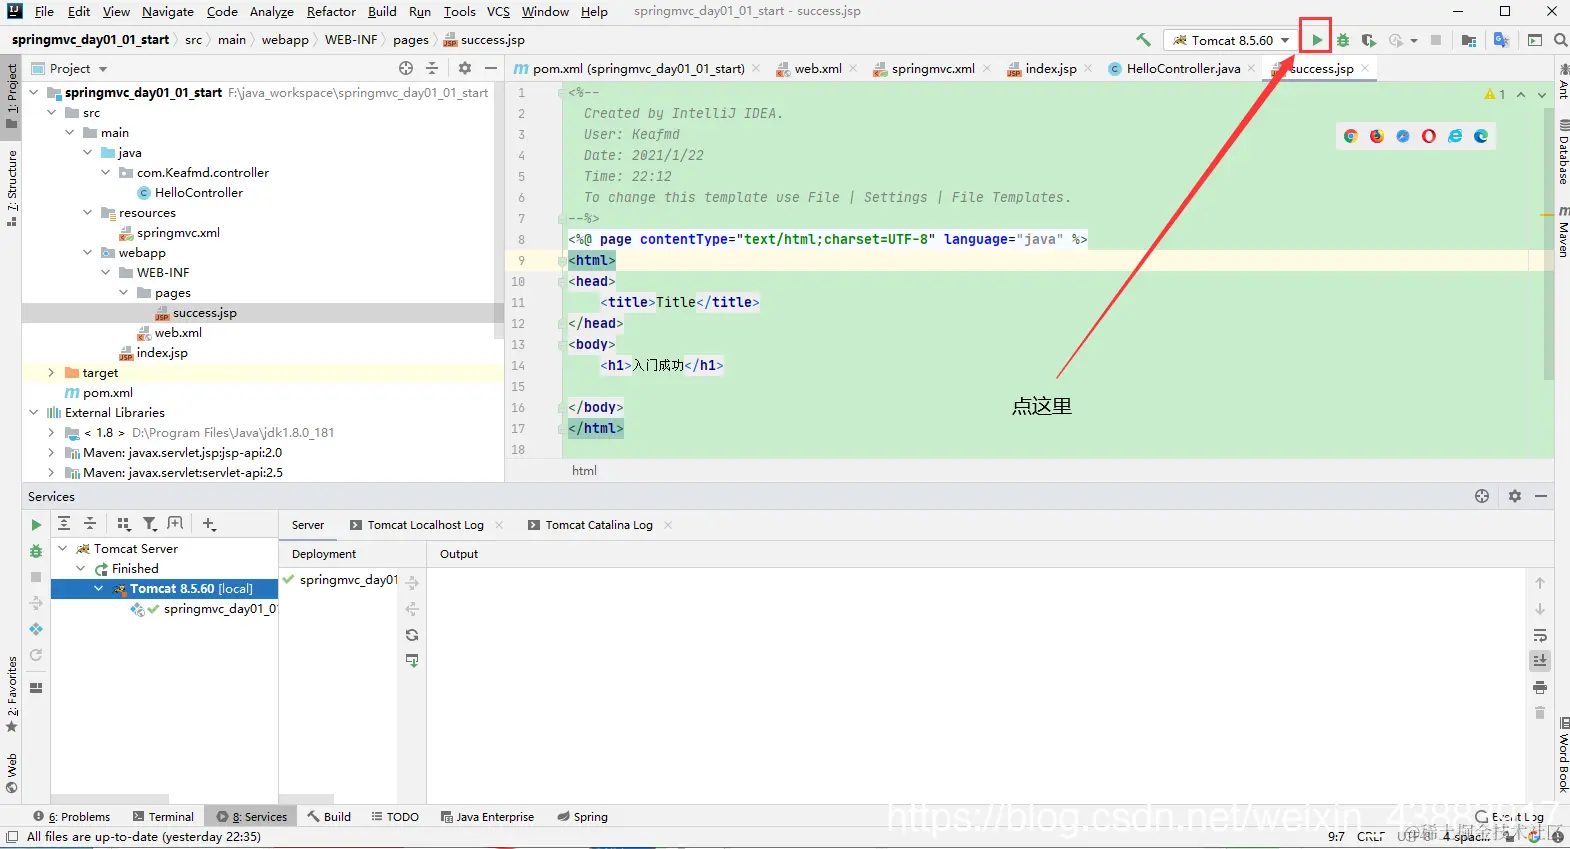Hide the Project panel with minus icon
The width and height of the screenshot is (1570, 849).
tap(491, 68)
